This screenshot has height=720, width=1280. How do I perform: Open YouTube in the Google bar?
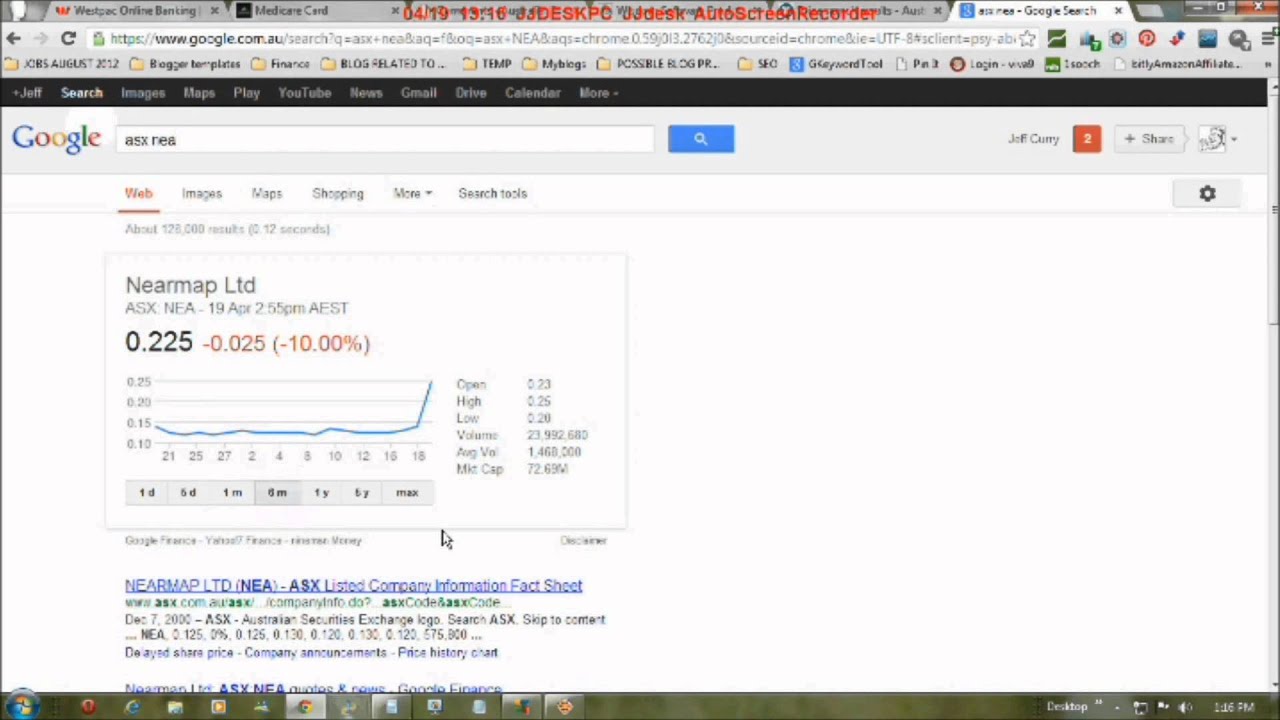coord(304,93)
